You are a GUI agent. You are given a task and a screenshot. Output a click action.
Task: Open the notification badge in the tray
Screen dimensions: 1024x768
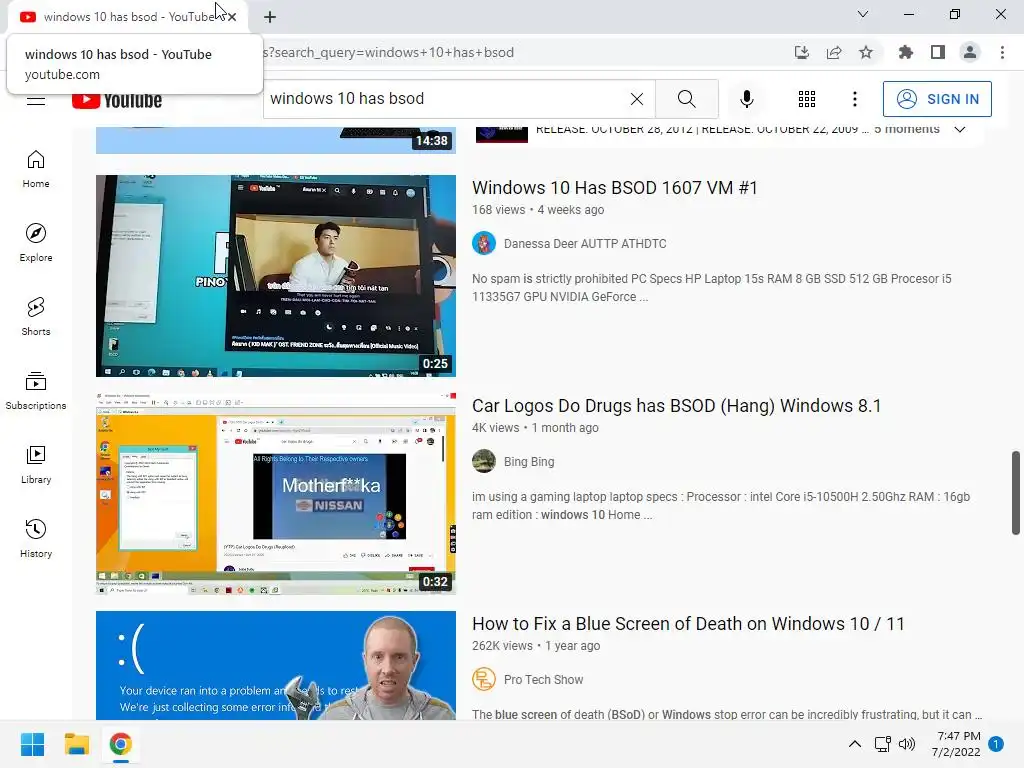point(996,744)
